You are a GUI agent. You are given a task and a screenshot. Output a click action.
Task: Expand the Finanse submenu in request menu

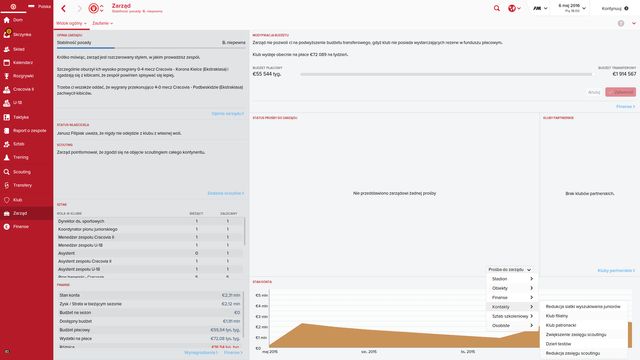512,298
